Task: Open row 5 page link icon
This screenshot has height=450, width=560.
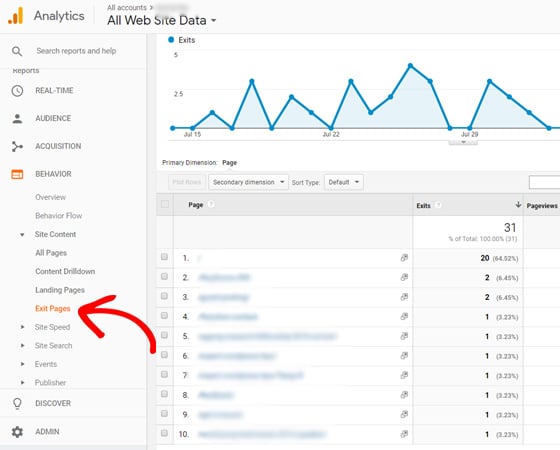Action: pos(404,336)
